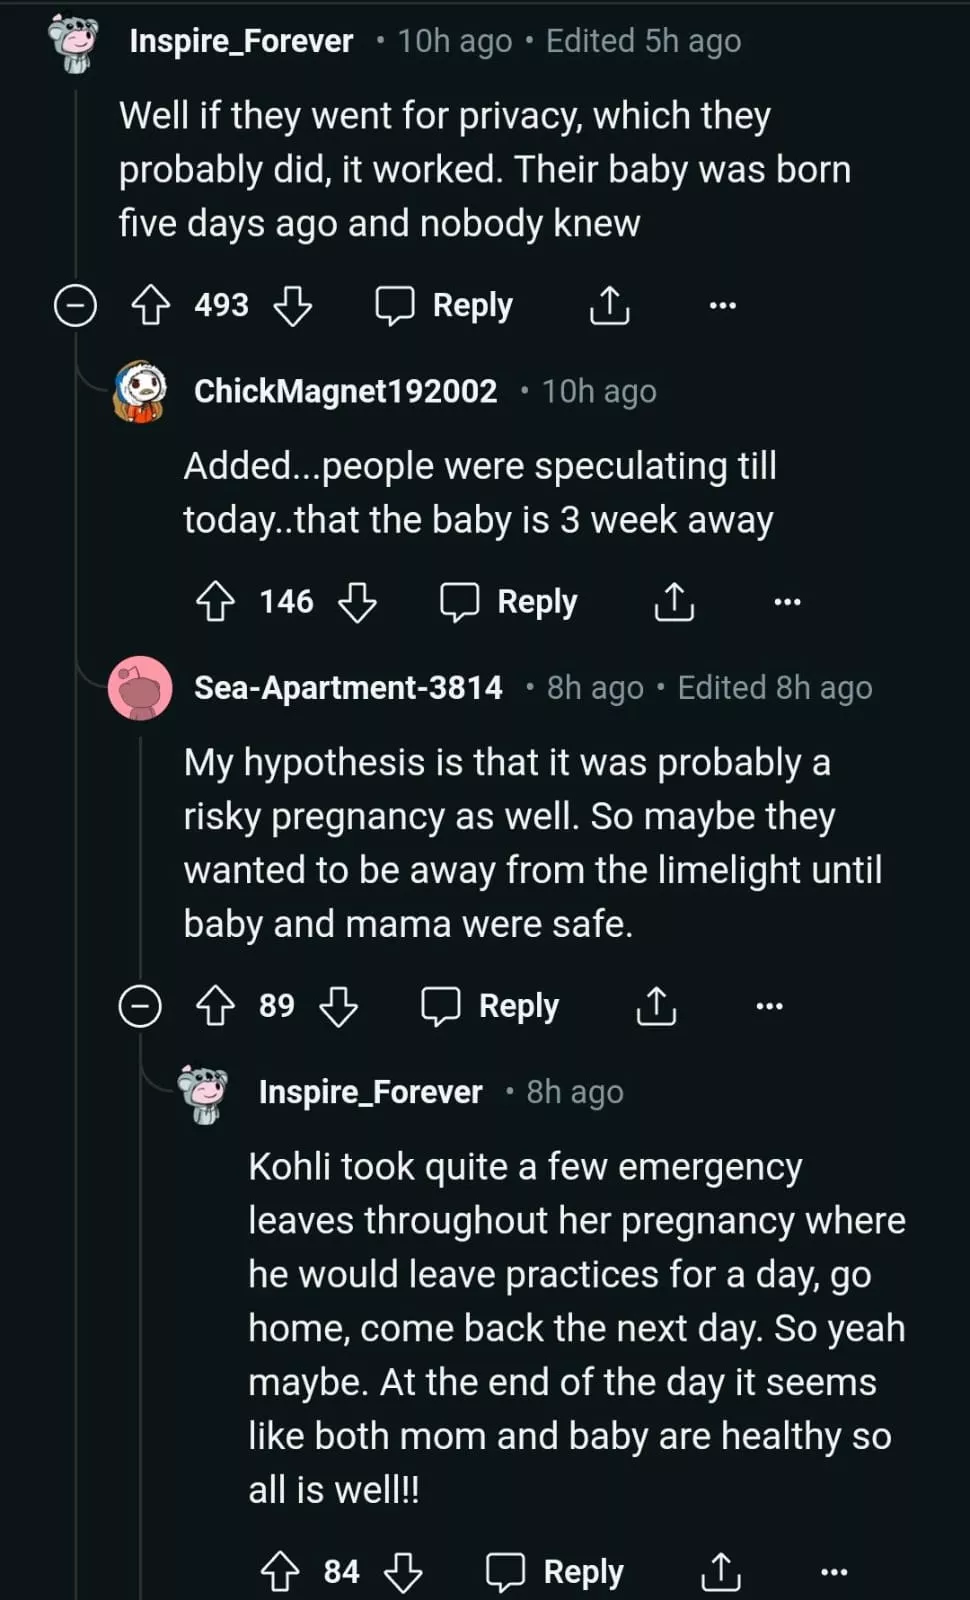The height and width of the screenshot is (1600, 970).
Task: Collapse the top Inspire_Forever comment thread
Action: (75, 305)
